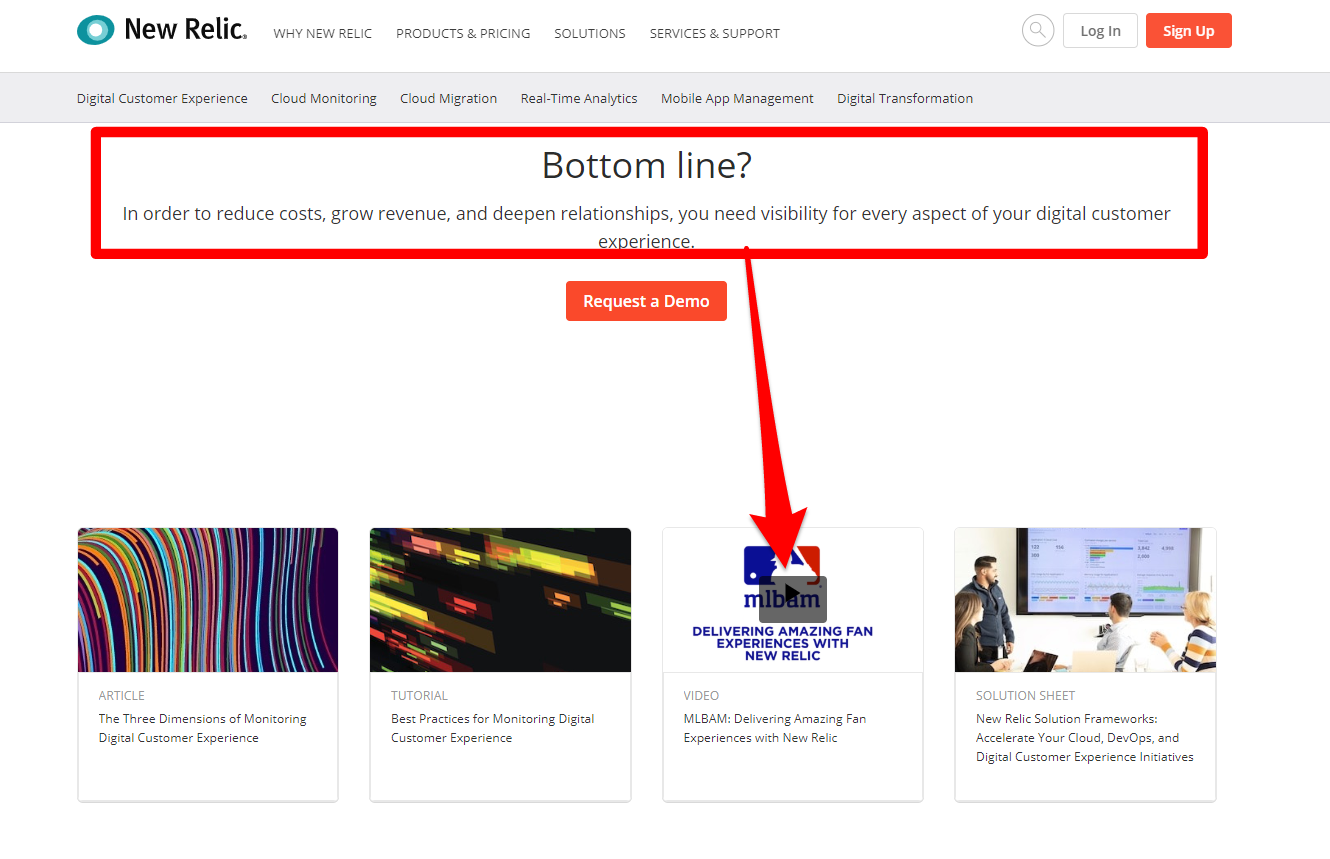Screen dimensions: 1330x859
Task: Click the New Relic logo
Action: coord(162,30)
